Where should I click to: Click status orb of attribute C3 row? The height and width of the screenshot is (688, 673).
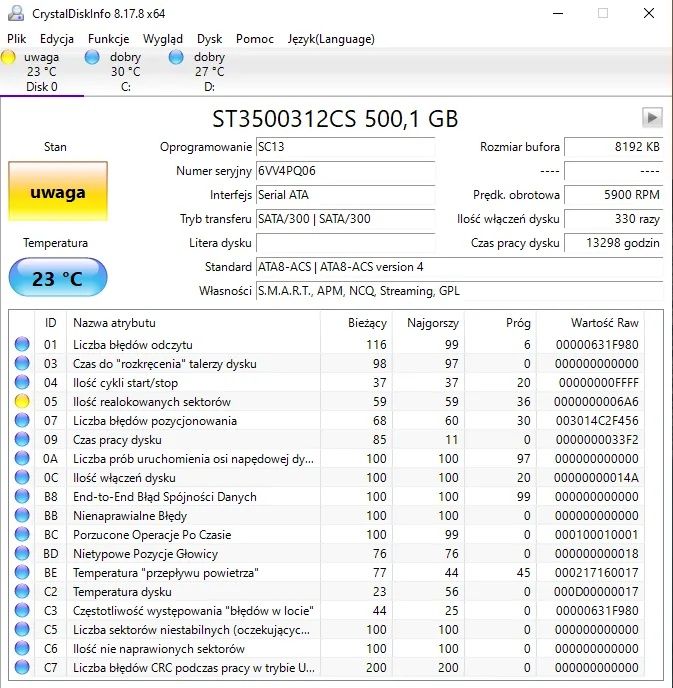[22, 610]
